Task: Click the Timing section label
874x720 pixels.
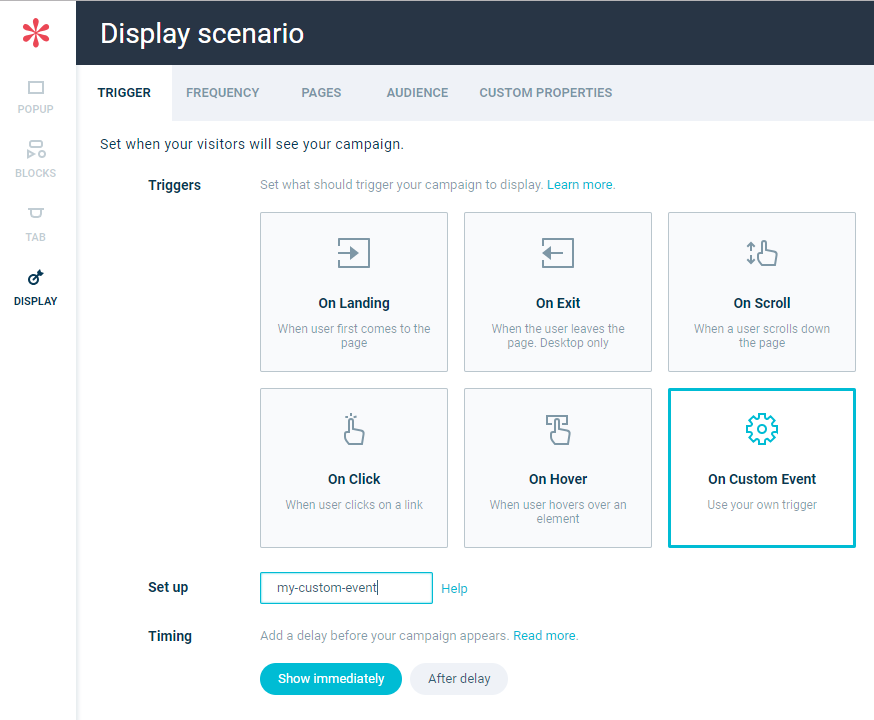Action: tap(170, 636)
